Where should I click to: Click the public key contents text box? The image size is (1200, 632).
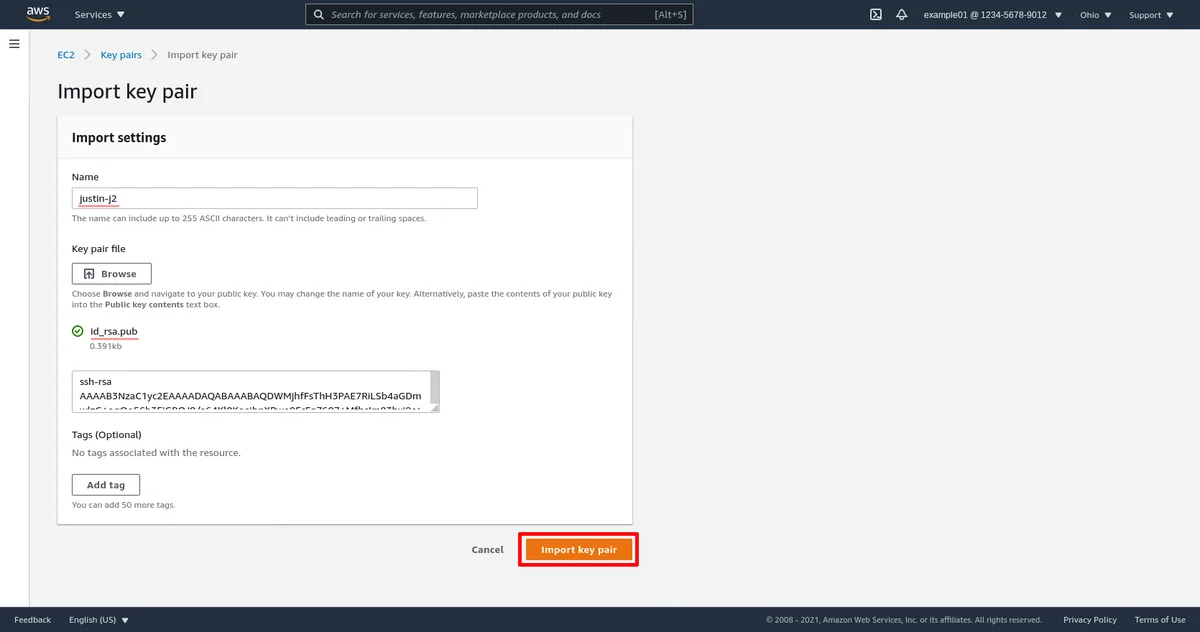[250, 391]
